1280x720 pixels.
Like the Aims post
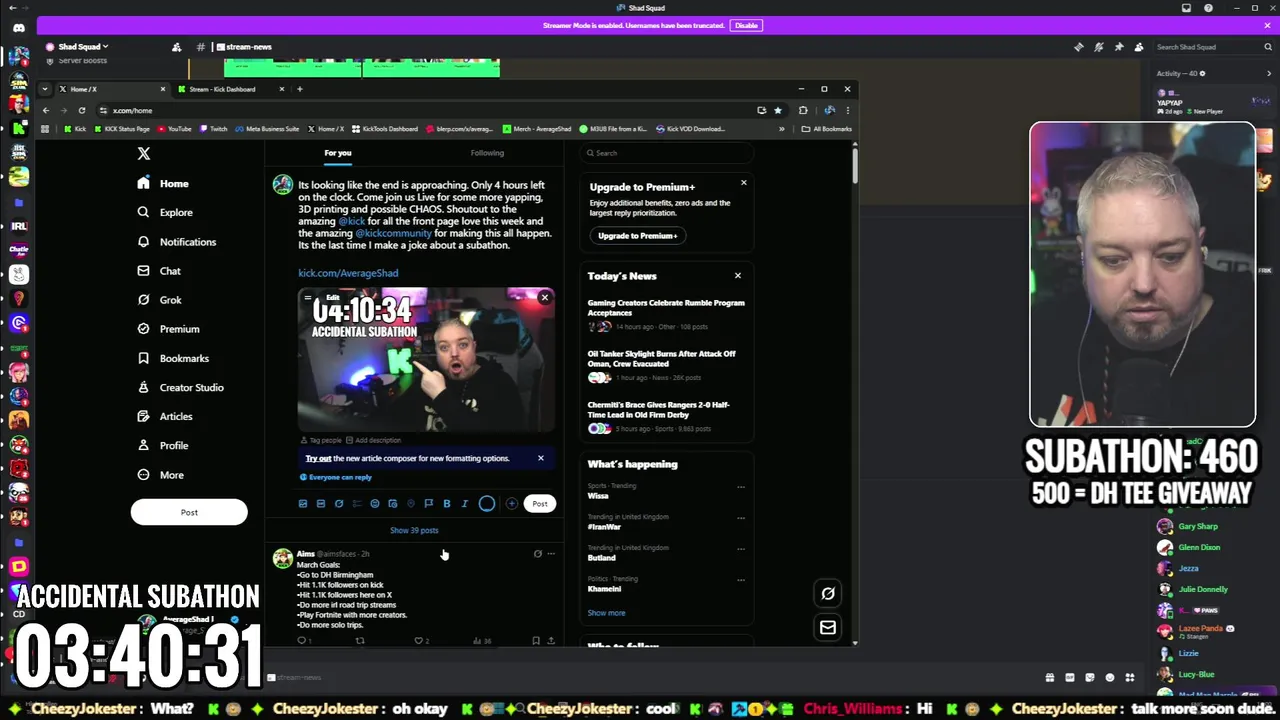419,640
